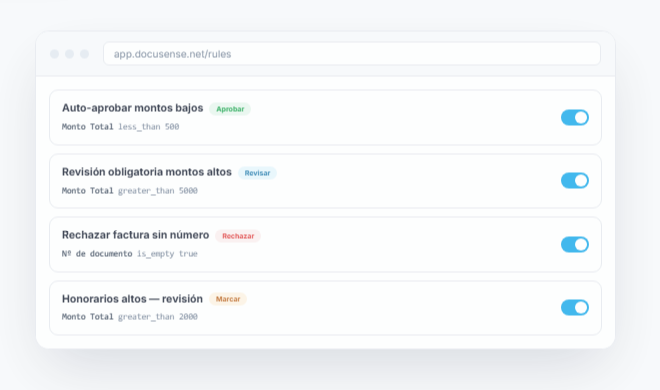The image size is (660, 390).
Task: Open the Auto-aprobar montos bajos rule title
Action: click(133, 108)
